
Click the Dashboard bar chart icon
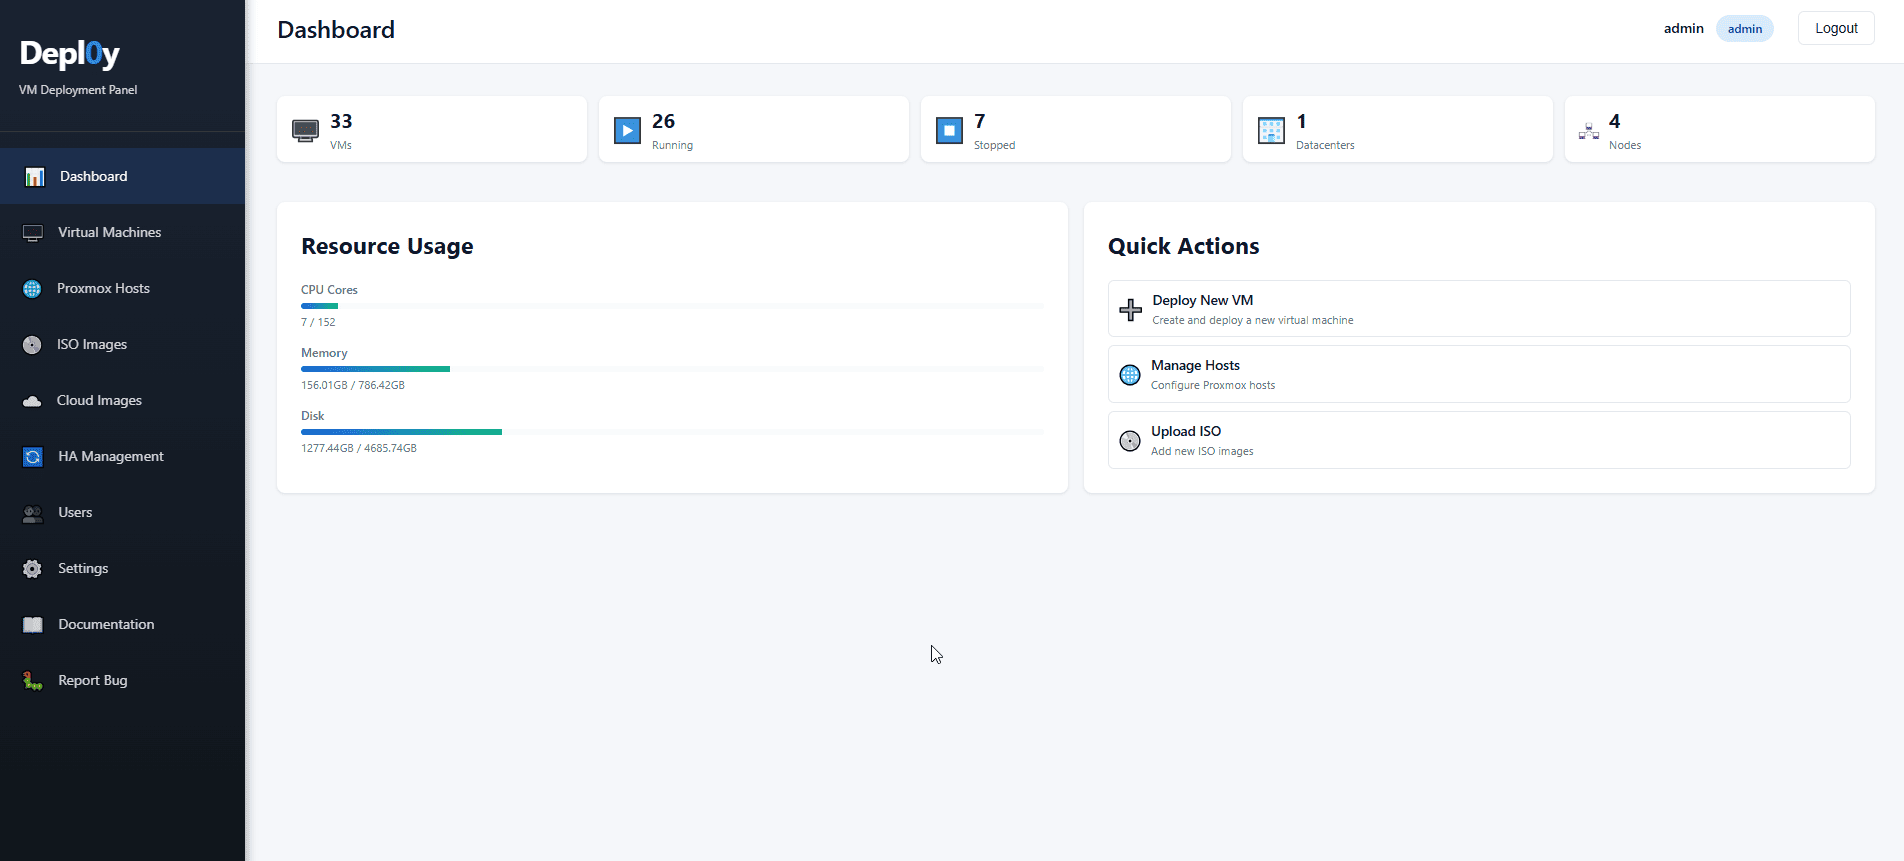pyautogui.click(x=35, y=177)
